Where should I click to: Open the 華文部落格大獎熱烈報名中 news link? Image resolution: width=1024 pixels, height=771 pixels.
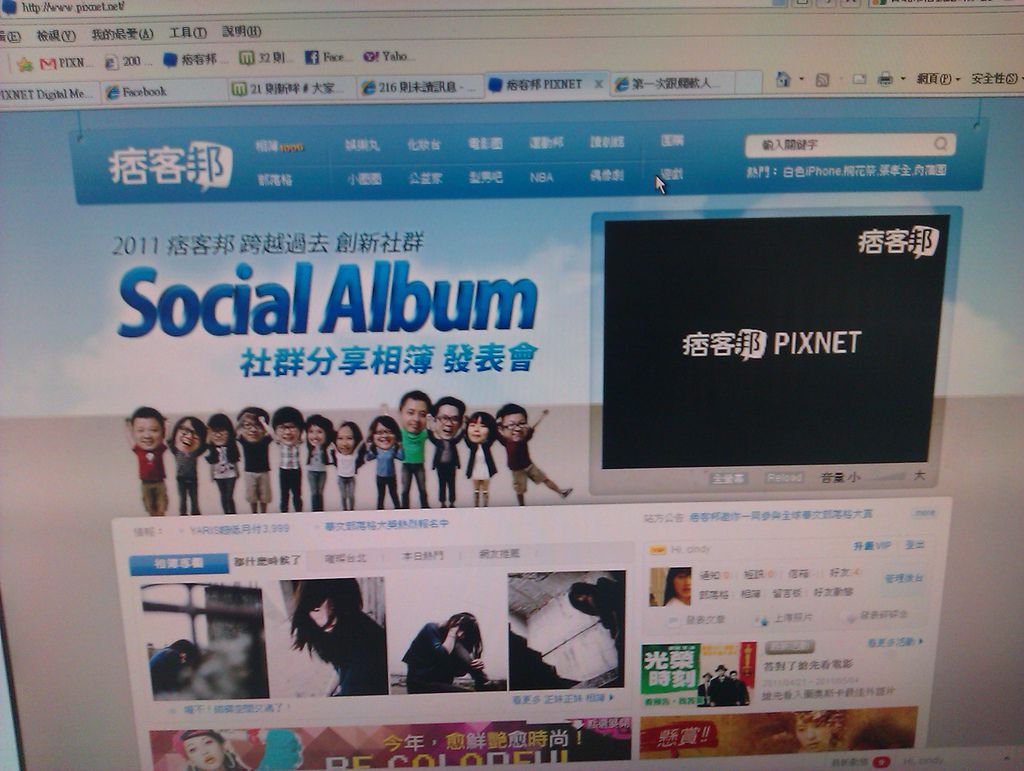(387, 525)
